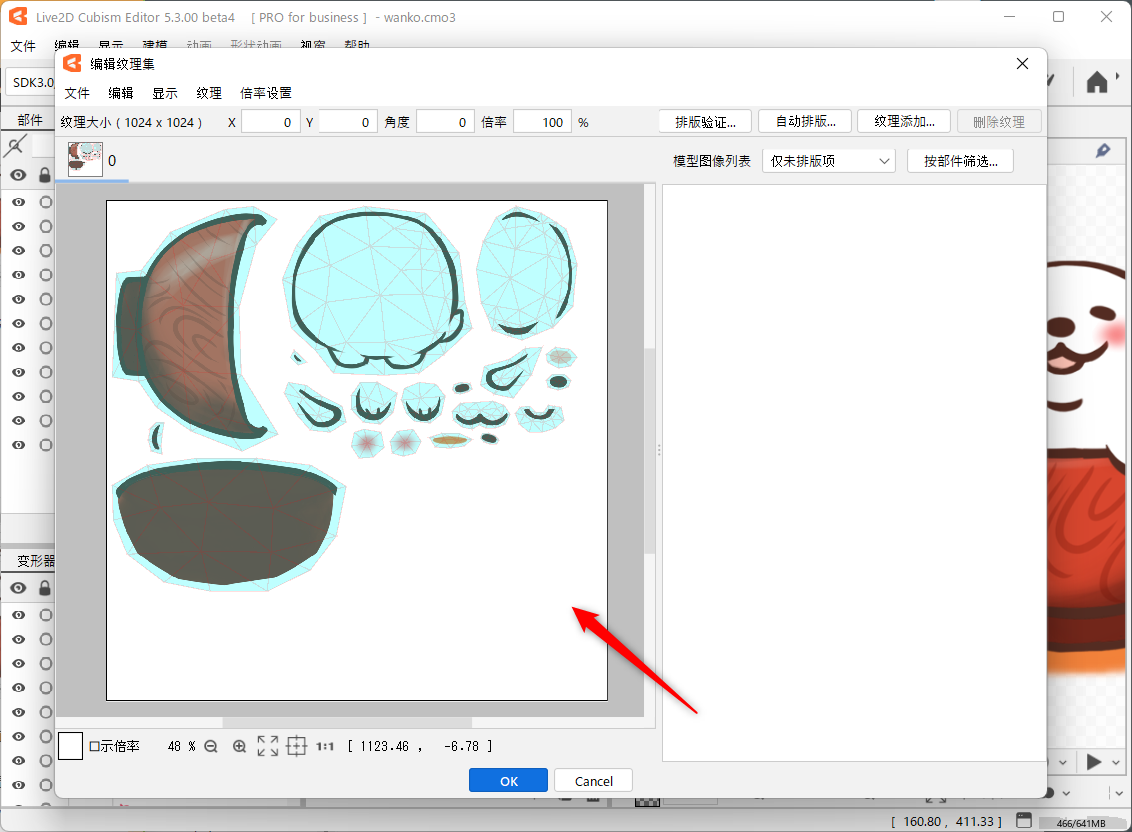Screen dimensions: 1132x832
Task: Click the zoom out magnifier icon
Action: [x=211, y=746]
